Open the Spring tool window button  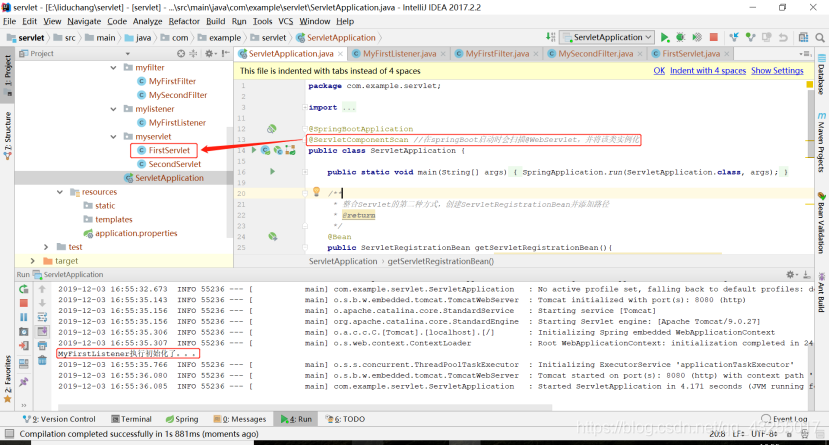point(182,419)
